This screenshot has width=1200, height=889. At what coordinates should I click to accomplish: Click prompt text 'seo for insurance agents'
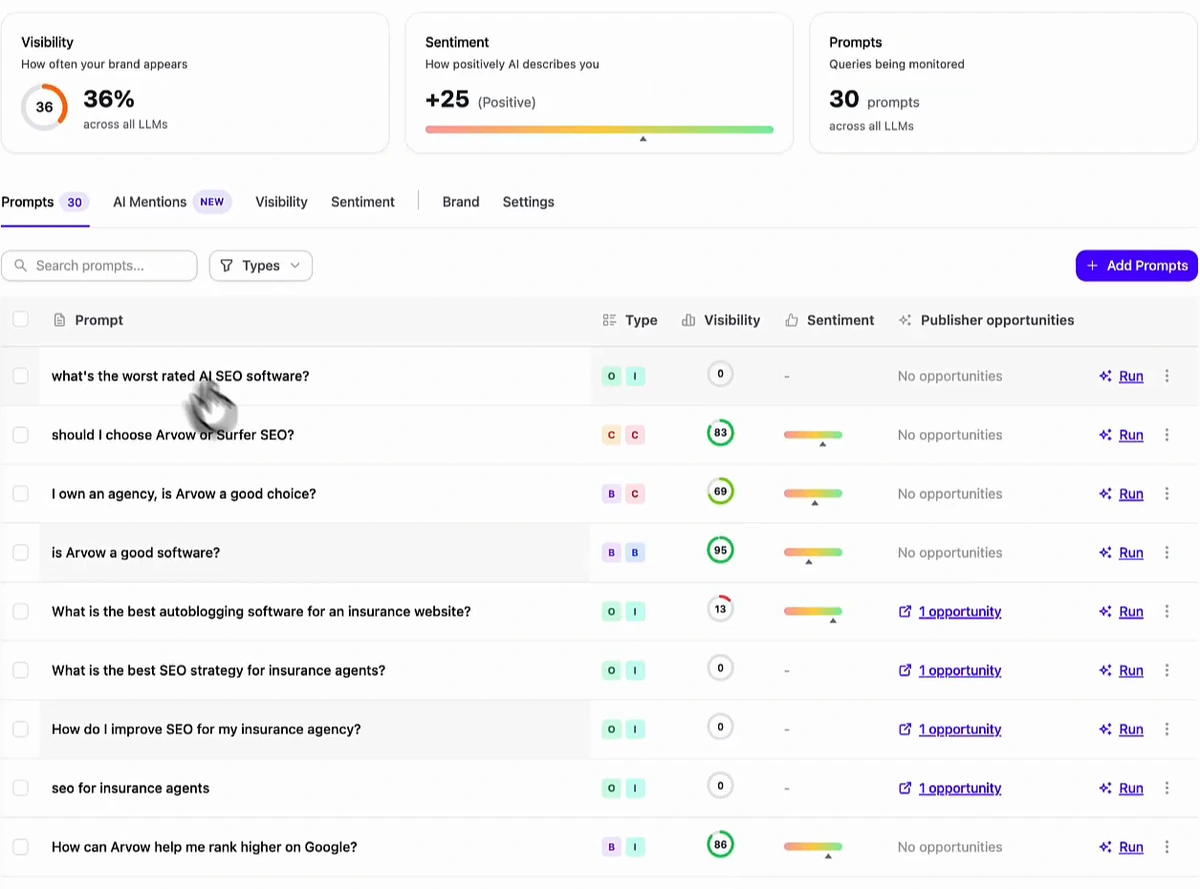(131, 788)
